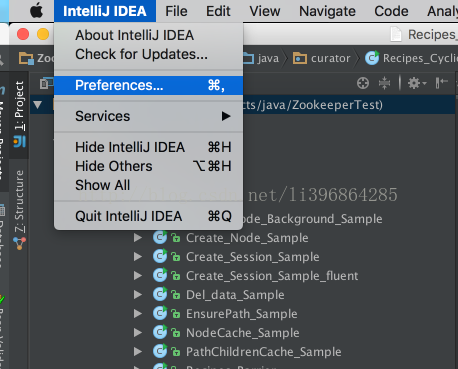Open the Edit menu
The width and height of the screenshot is (458, 369).
point(218,11)
